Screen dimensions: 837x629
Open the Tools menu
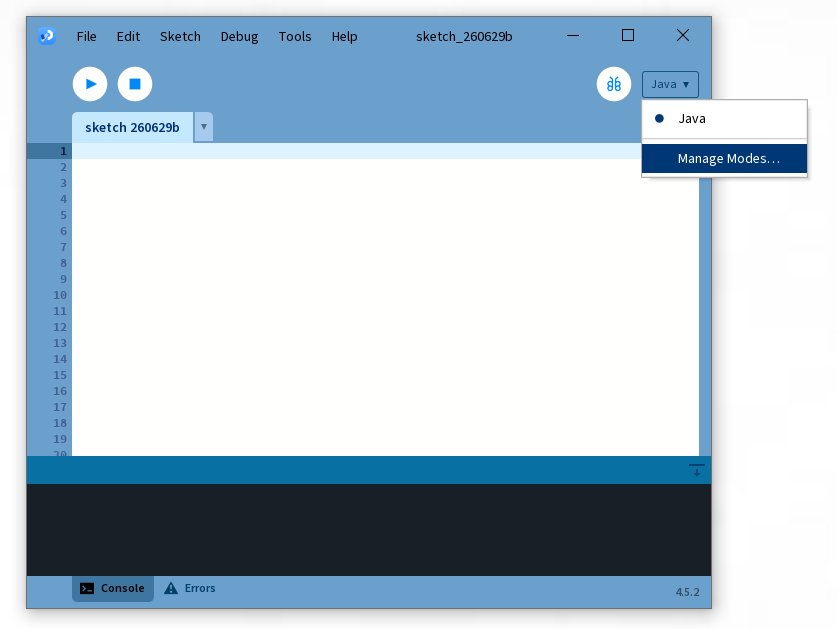click(295, 36)
